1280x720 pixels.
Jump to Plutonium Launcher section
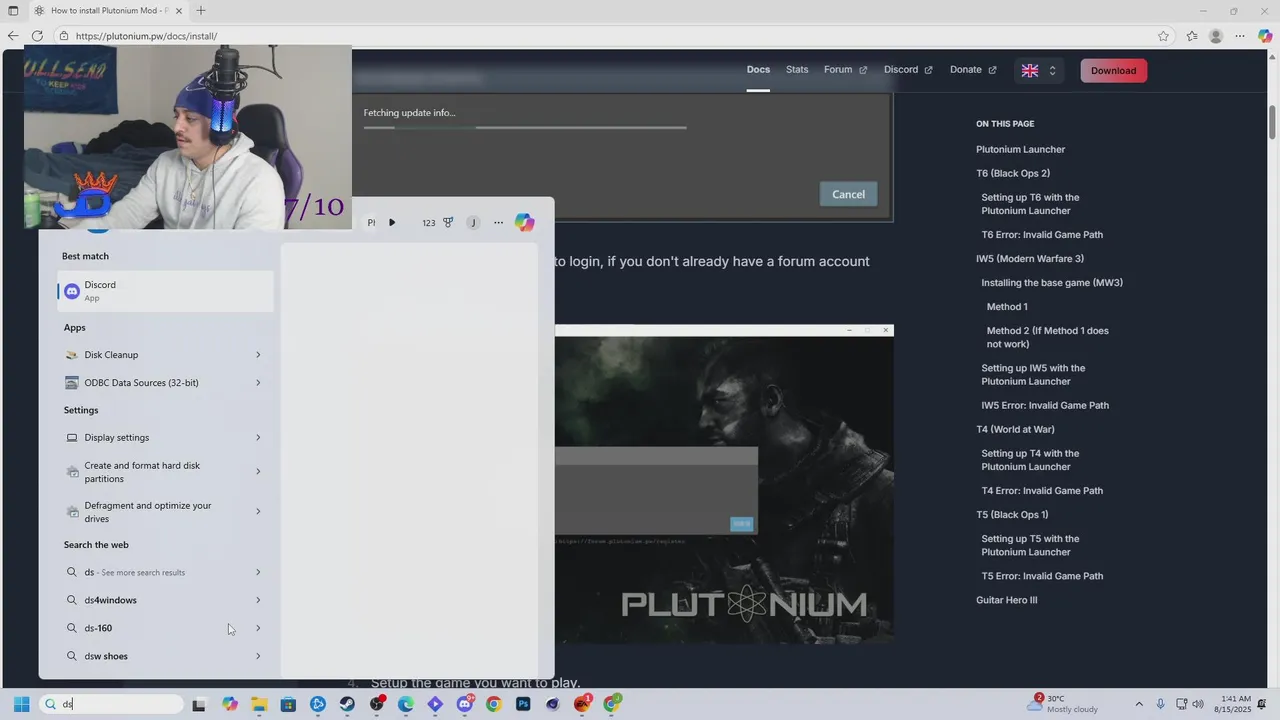[x=1020, y=149]
